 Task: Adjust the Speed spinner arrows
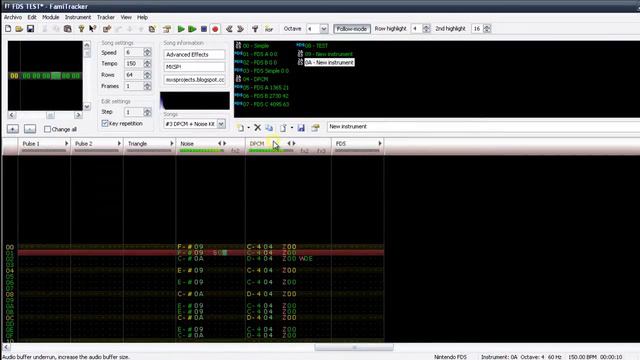click(x=147, y=52)
